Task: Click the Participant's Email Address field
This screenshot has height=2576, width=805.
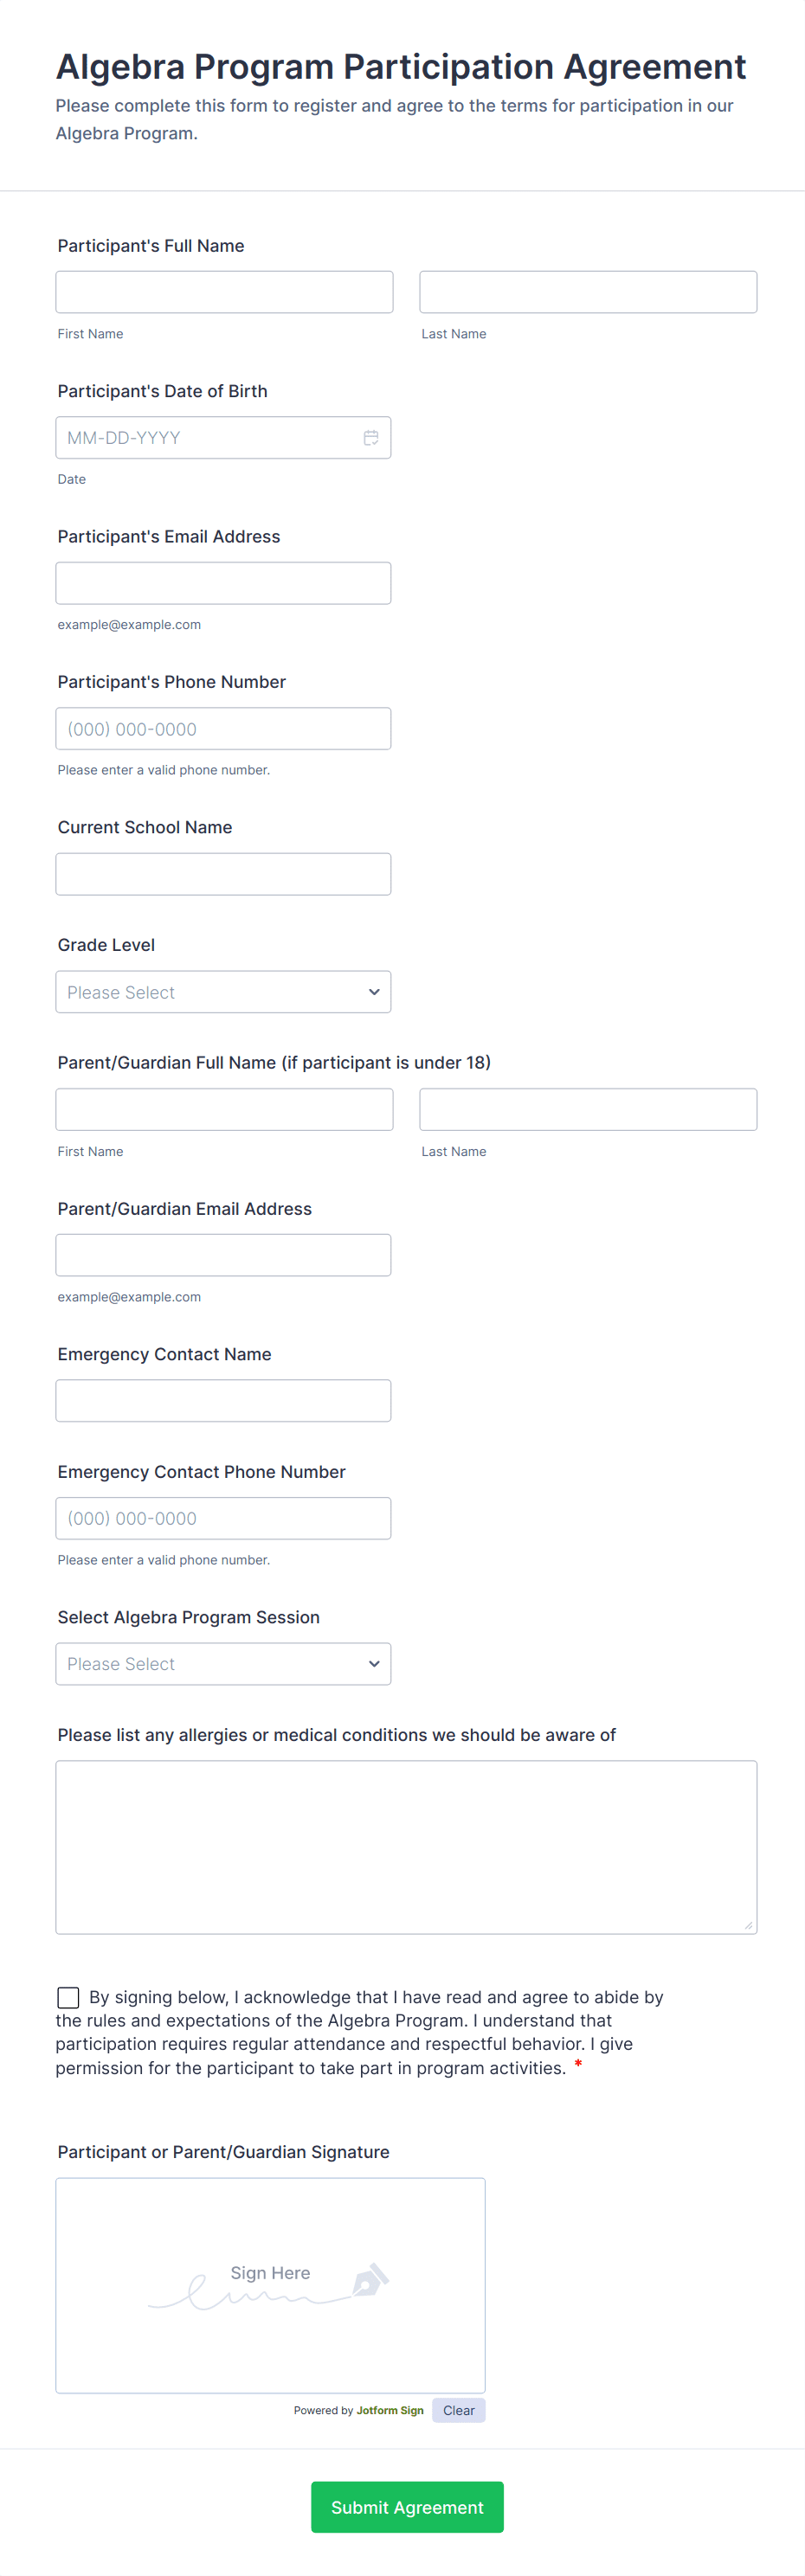Action: (223, 583)
